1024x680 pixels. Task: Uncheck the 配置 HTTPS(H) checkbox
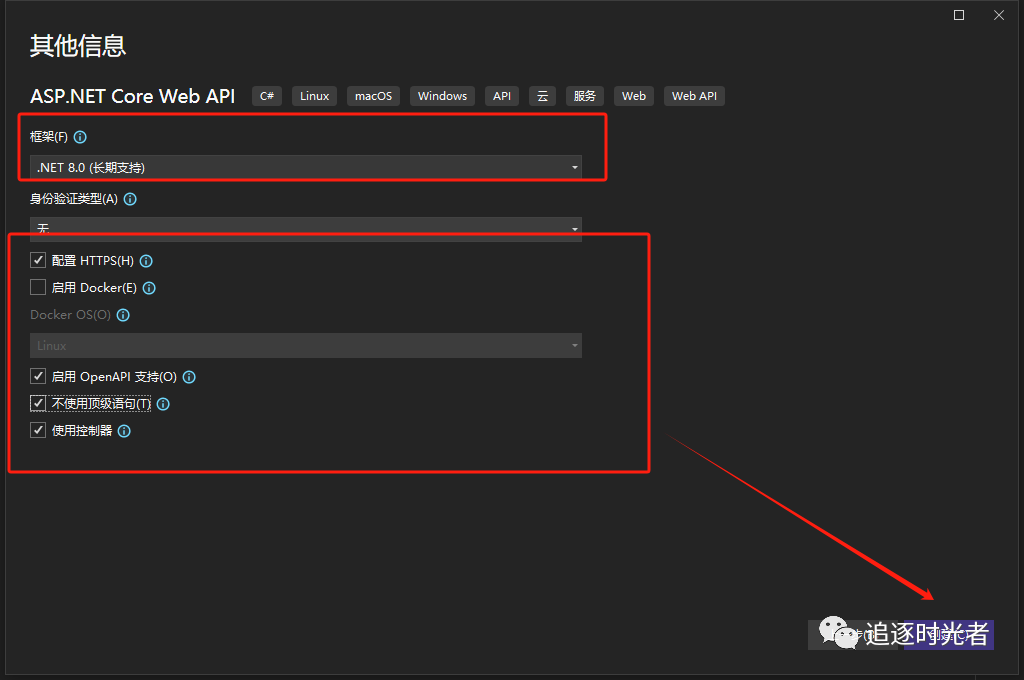pyautogui.click(x=38, y=261)
